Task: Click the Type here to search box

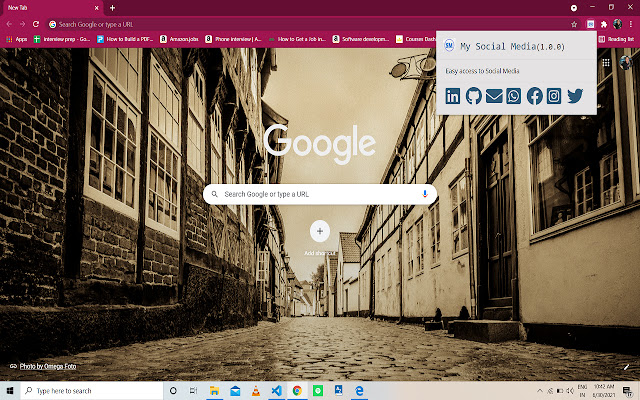Action: [92, 391]
